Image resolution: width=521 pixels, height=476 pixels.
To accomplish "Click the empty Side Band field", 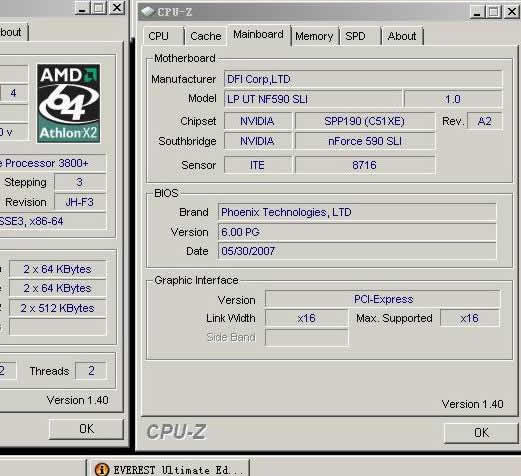I will coord(306,337).
